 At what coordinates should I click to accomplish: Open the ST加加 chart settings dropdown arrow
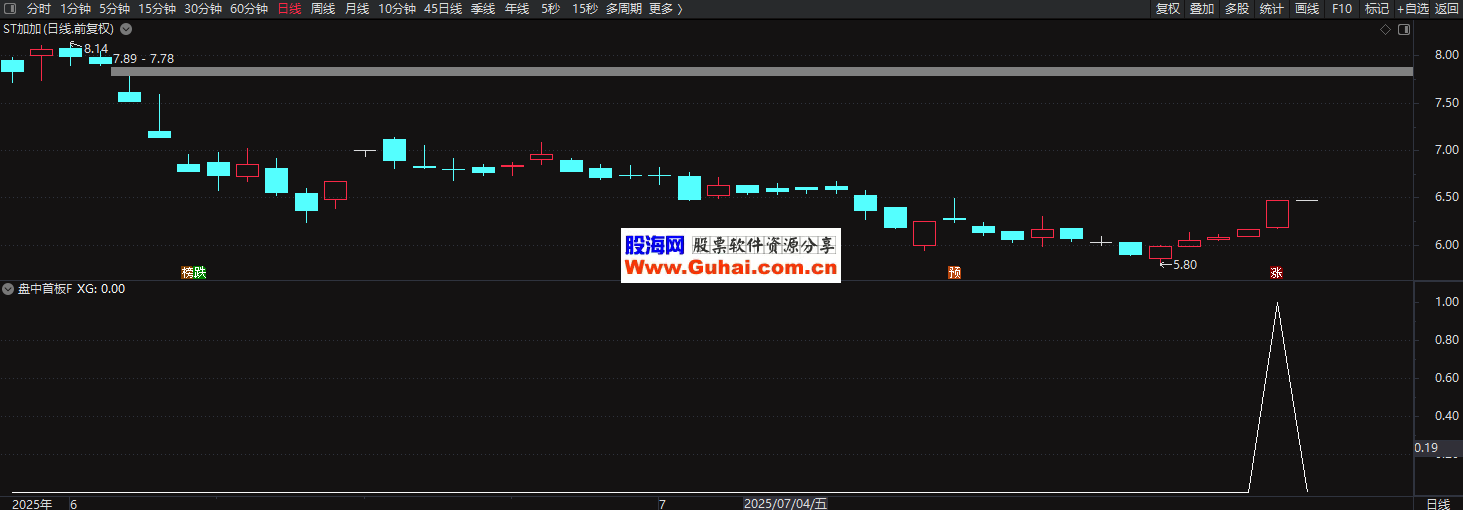[x=125, y=29]
